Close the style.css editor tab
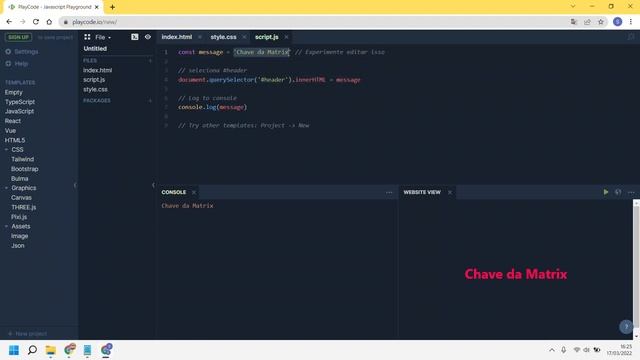 [x=244, y=37]
